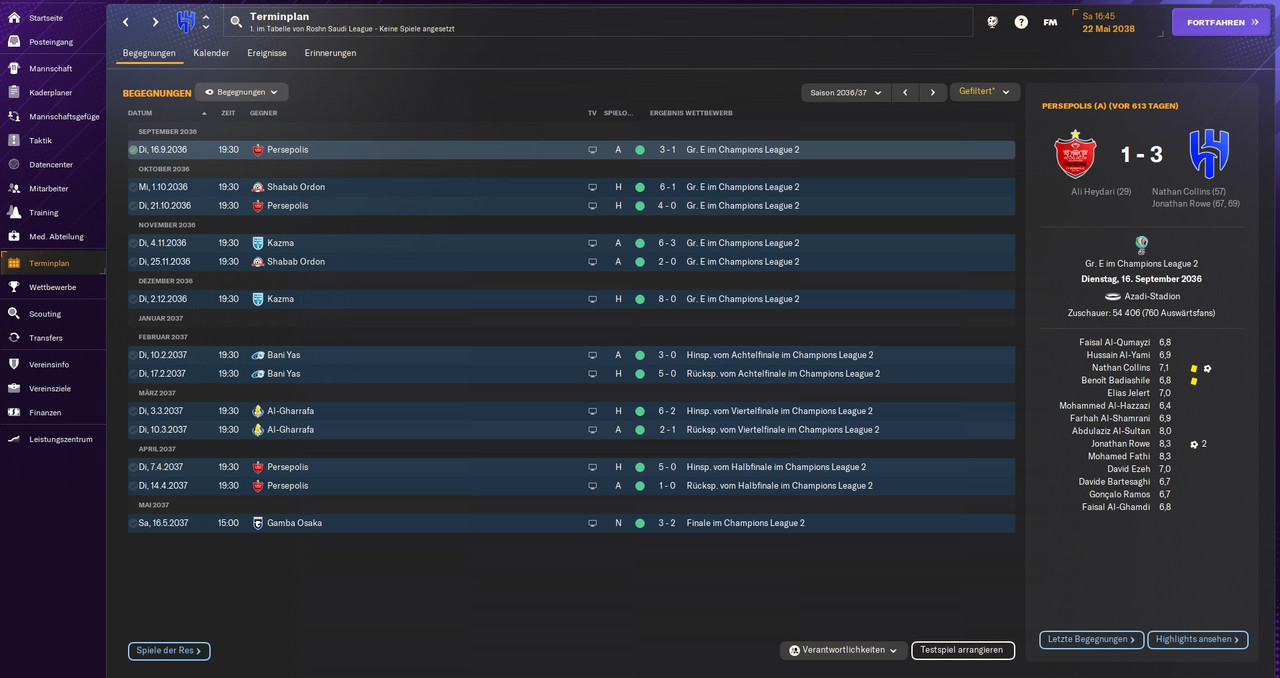The height and width of the screenshot is (678, 1280).
Task: Click the Al-Hilal club badge in header
Action: (186, 22)
